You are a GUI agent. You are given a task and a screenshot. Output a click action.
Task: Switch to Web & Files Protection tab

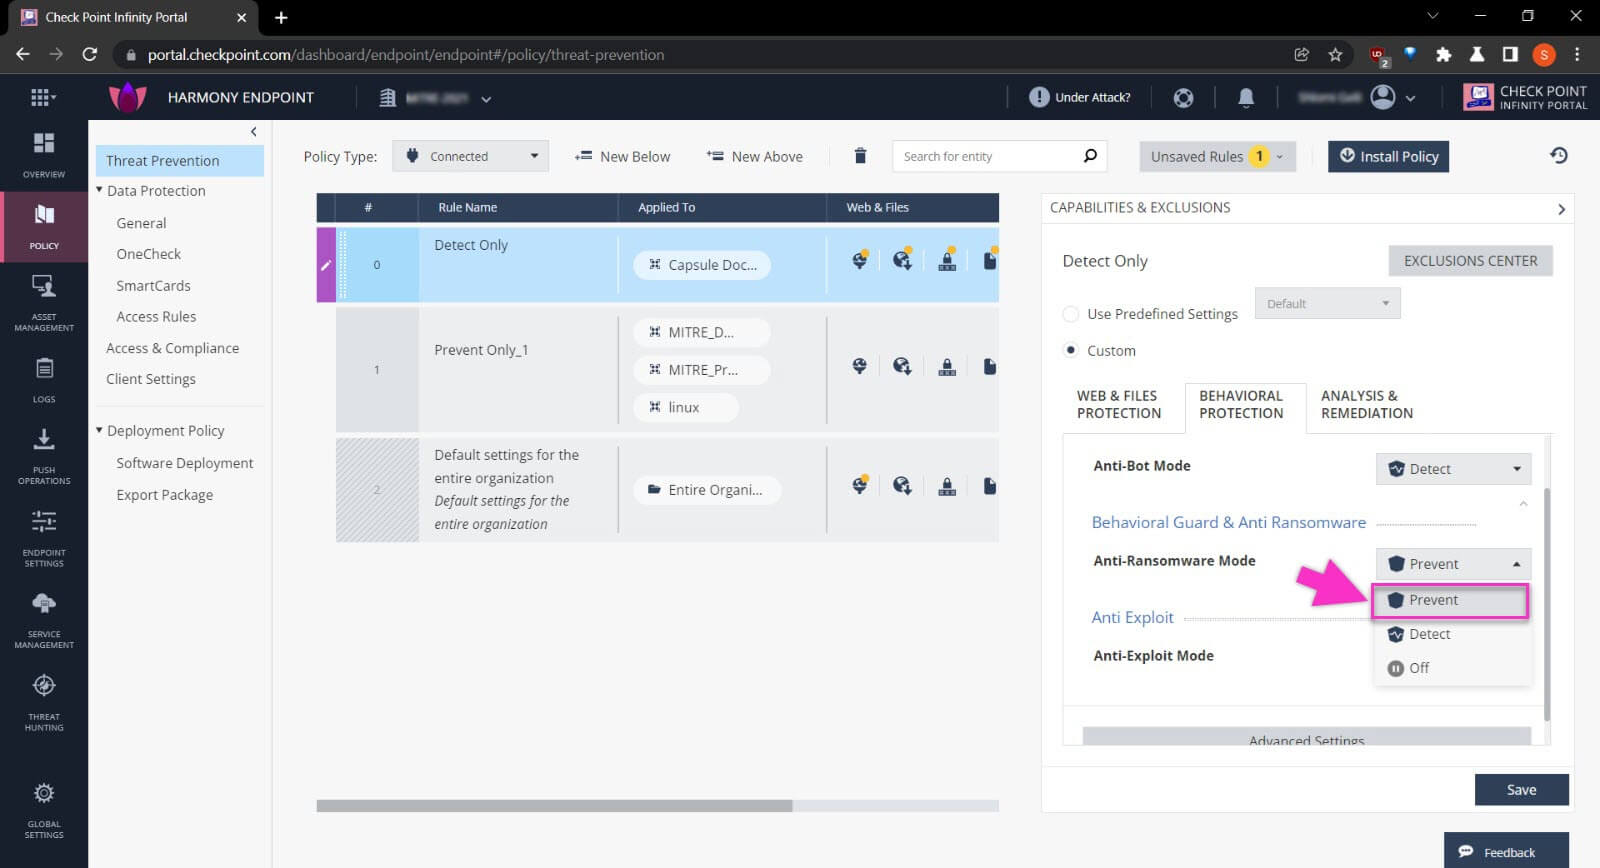[1119, 404]
